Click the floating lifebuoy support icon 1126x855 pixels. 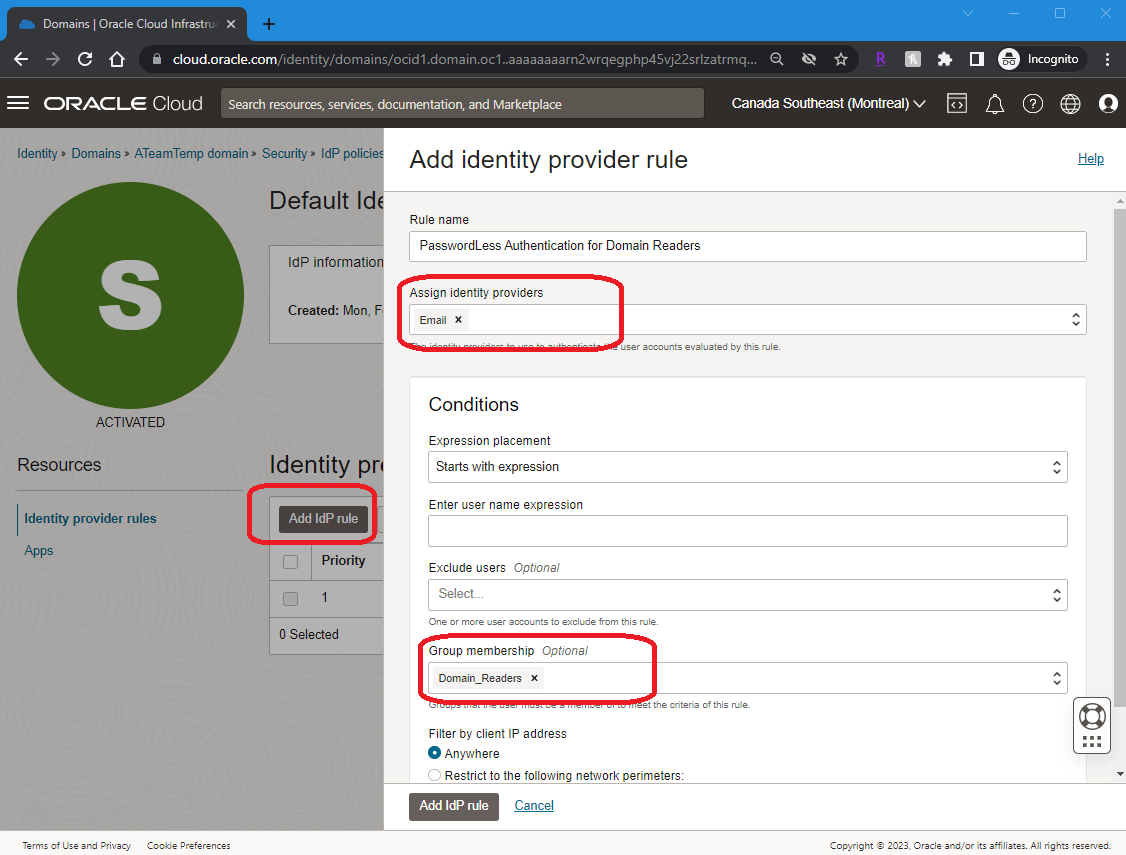(1092, 717)
